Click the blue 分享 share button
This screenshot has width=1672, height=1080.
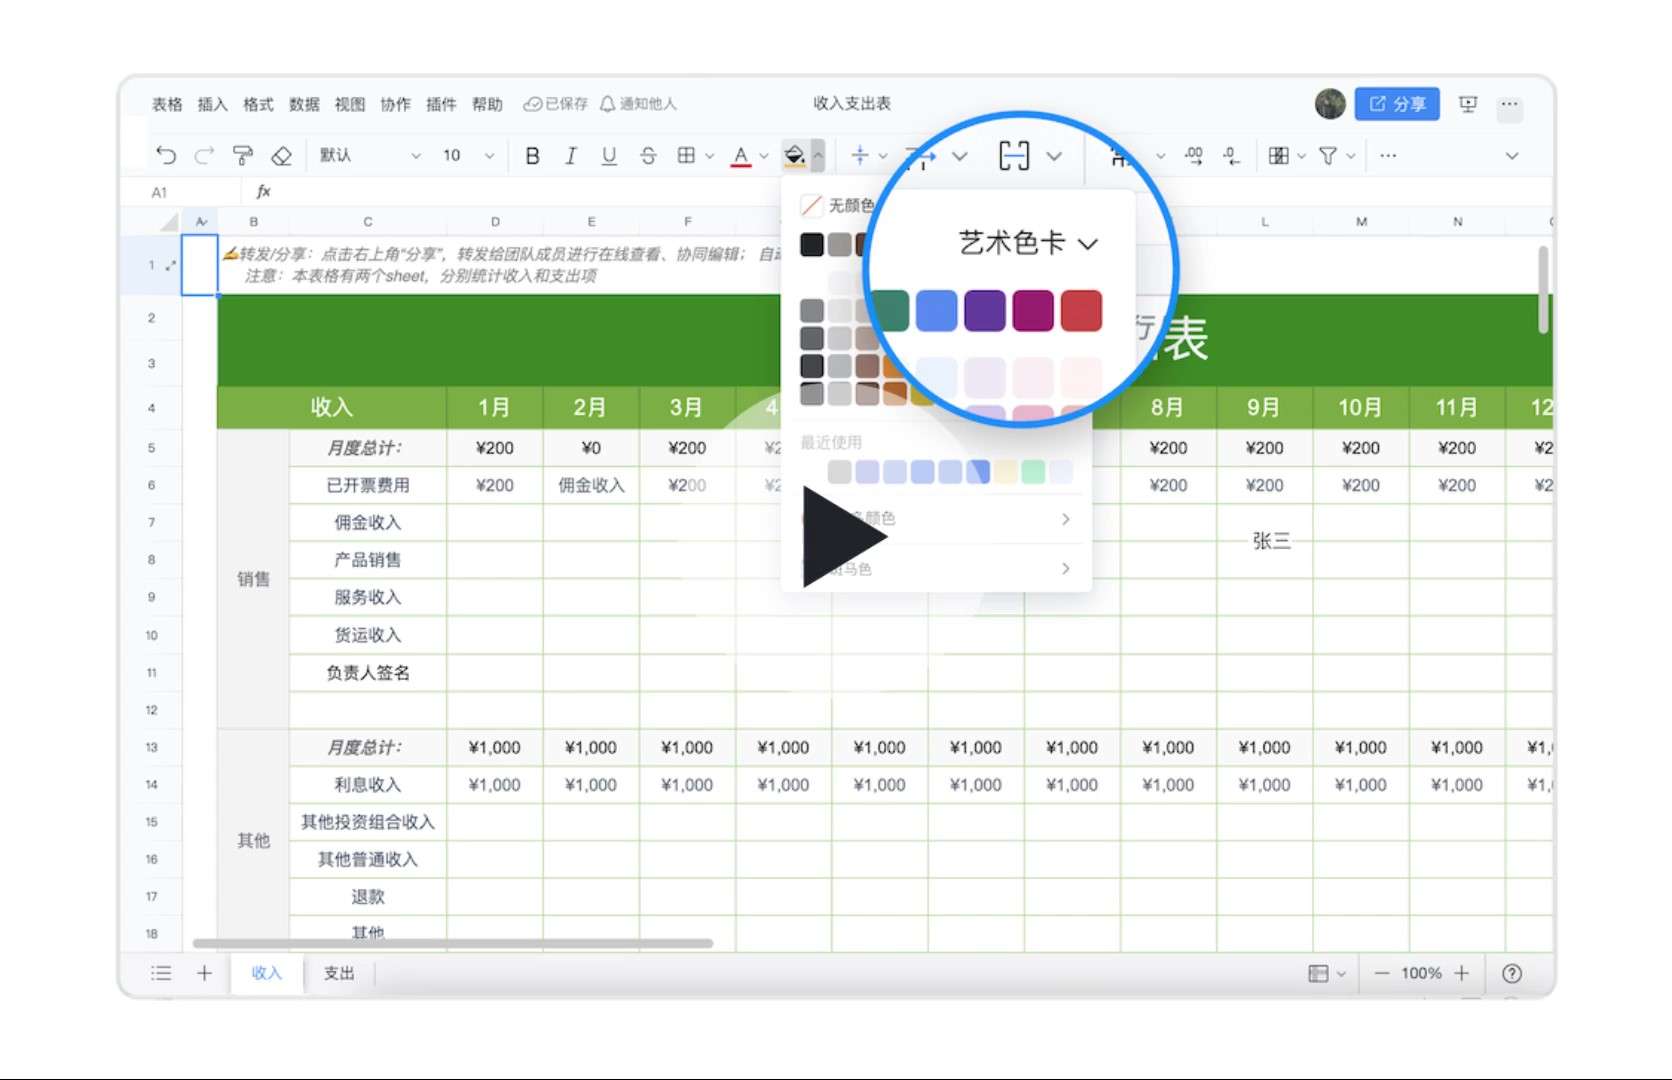click(1397, 104)
